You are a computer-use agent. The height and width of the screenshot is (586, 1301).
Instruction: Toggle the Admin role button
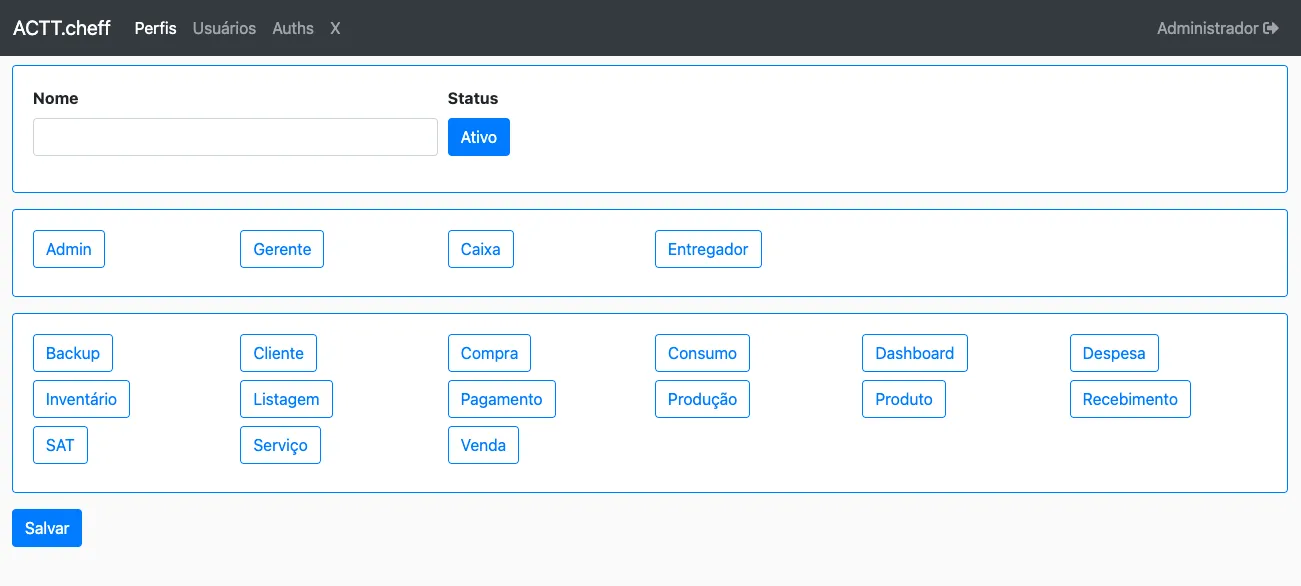pos(69,249)
